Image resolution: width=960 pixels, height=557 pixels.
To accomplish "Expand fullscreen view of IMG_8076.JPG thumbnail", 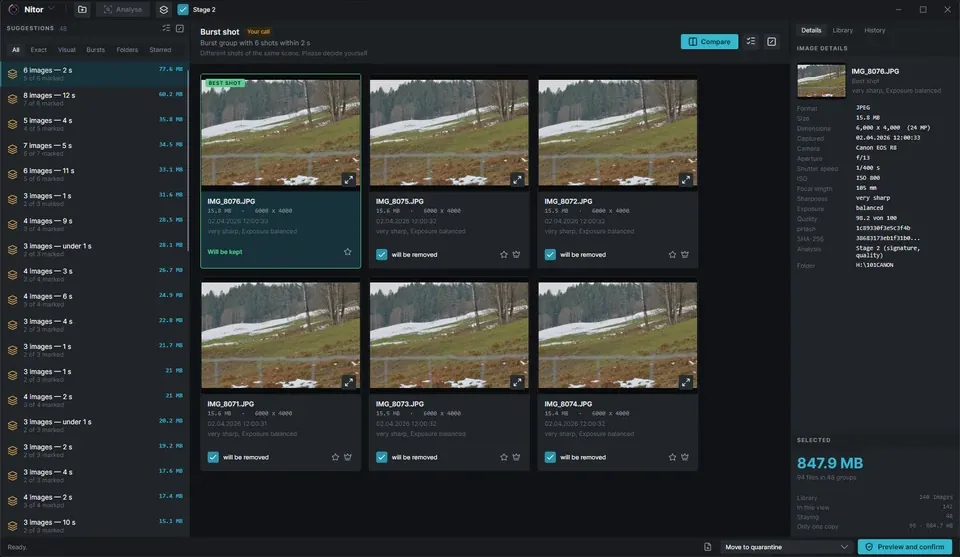I will pyautogui.click(x=348, y=179).
